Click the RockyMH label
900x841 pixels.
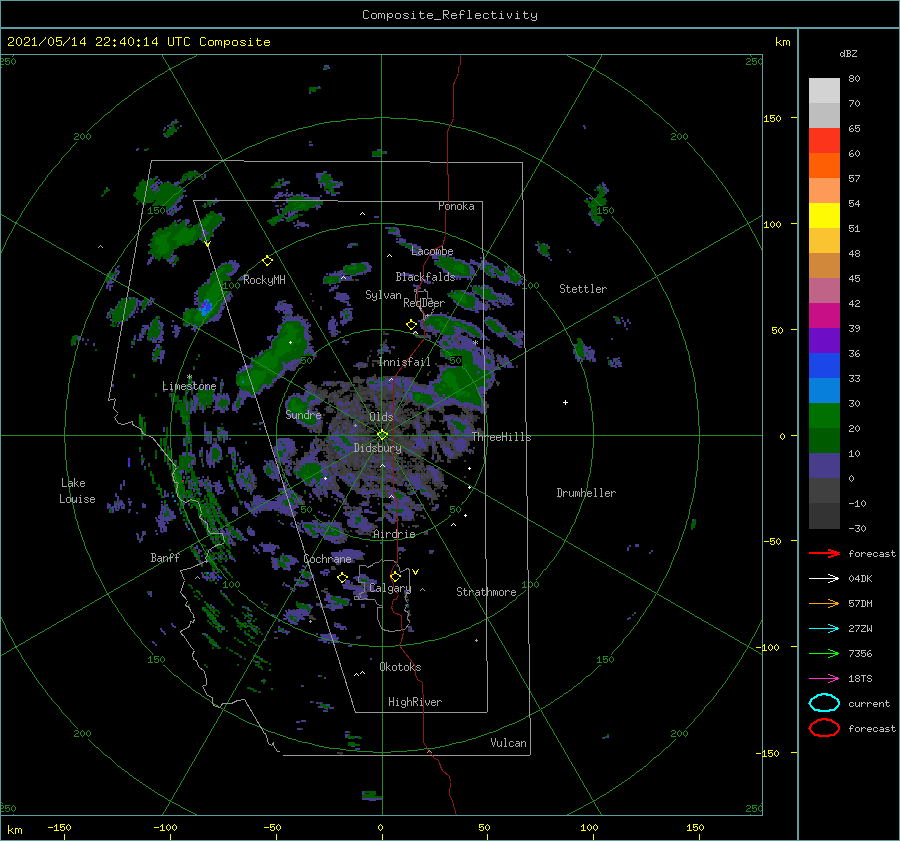(264, 280)
